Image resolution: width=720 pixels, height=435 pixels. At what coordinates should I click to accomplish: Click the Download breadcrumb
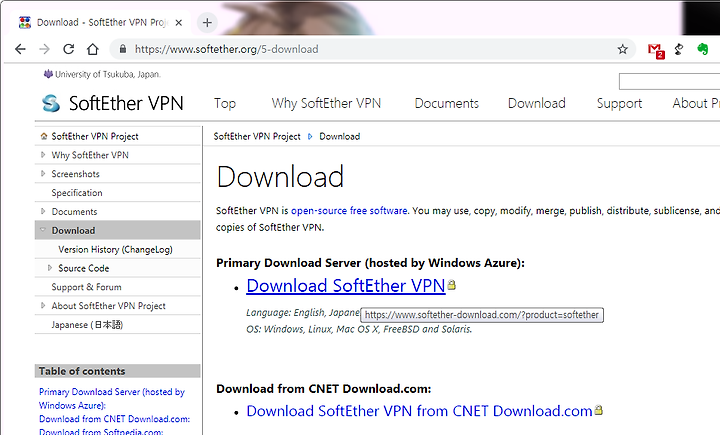(340, 136)
